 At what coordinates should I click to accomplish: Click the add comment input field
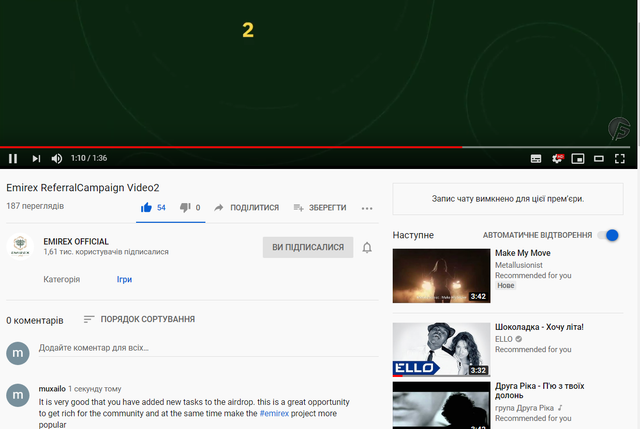pyautogui.click(x=208, y=348)
